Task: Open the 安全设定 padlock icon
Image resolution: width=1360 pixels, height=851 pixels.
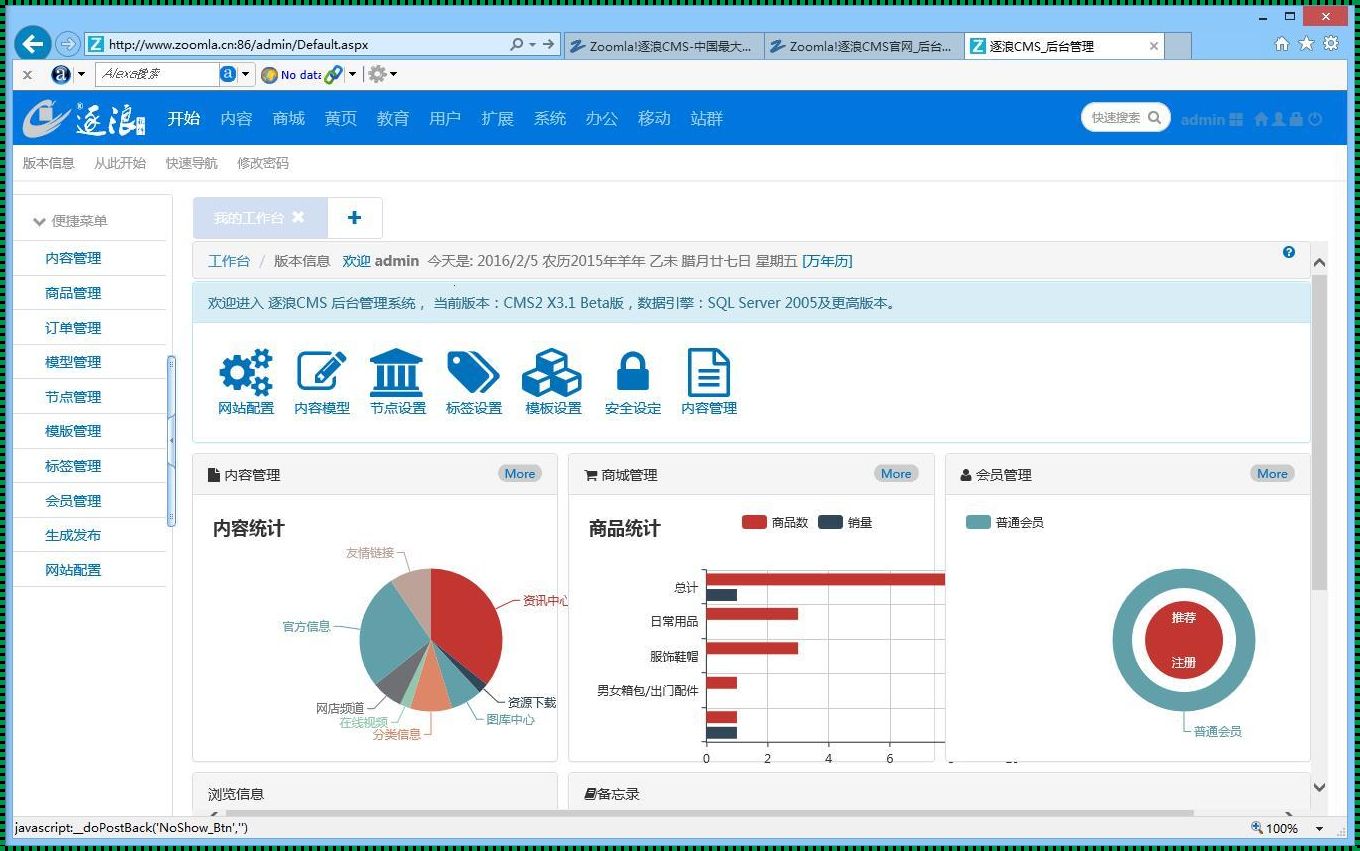Action: (633, 372)
